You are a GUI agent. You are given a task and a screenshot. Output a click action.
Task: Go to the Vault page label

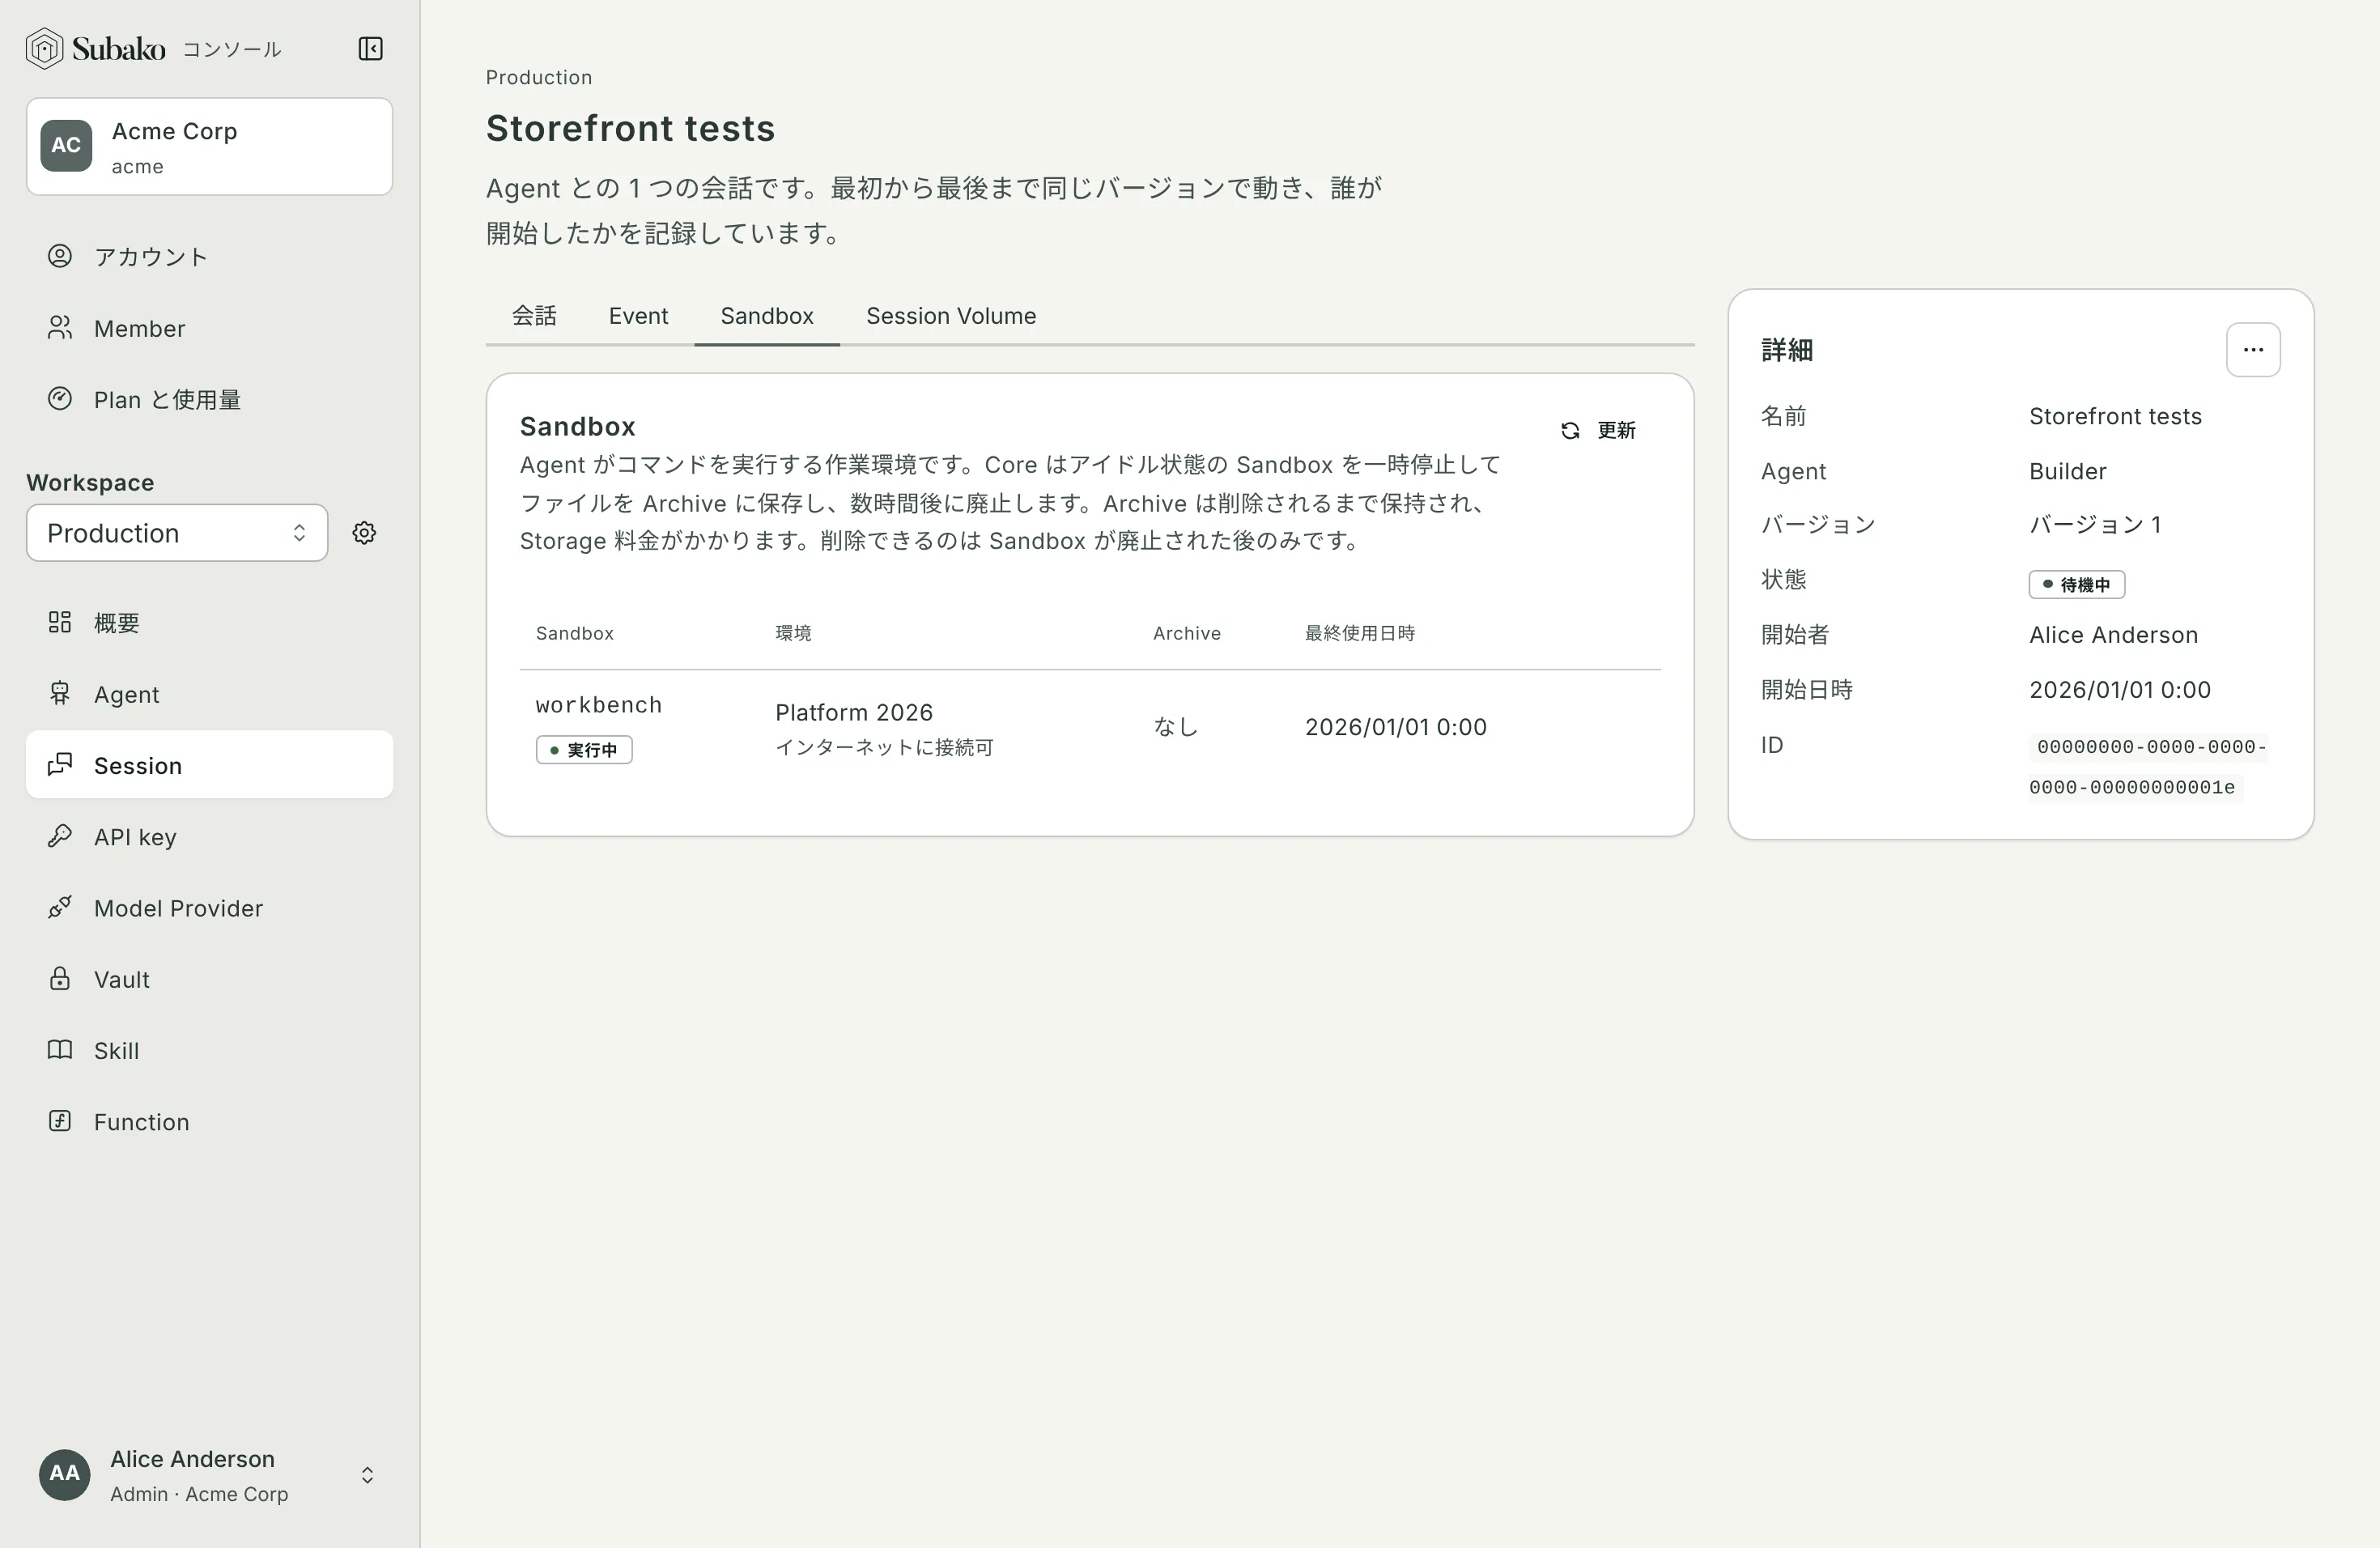(122, 980)
